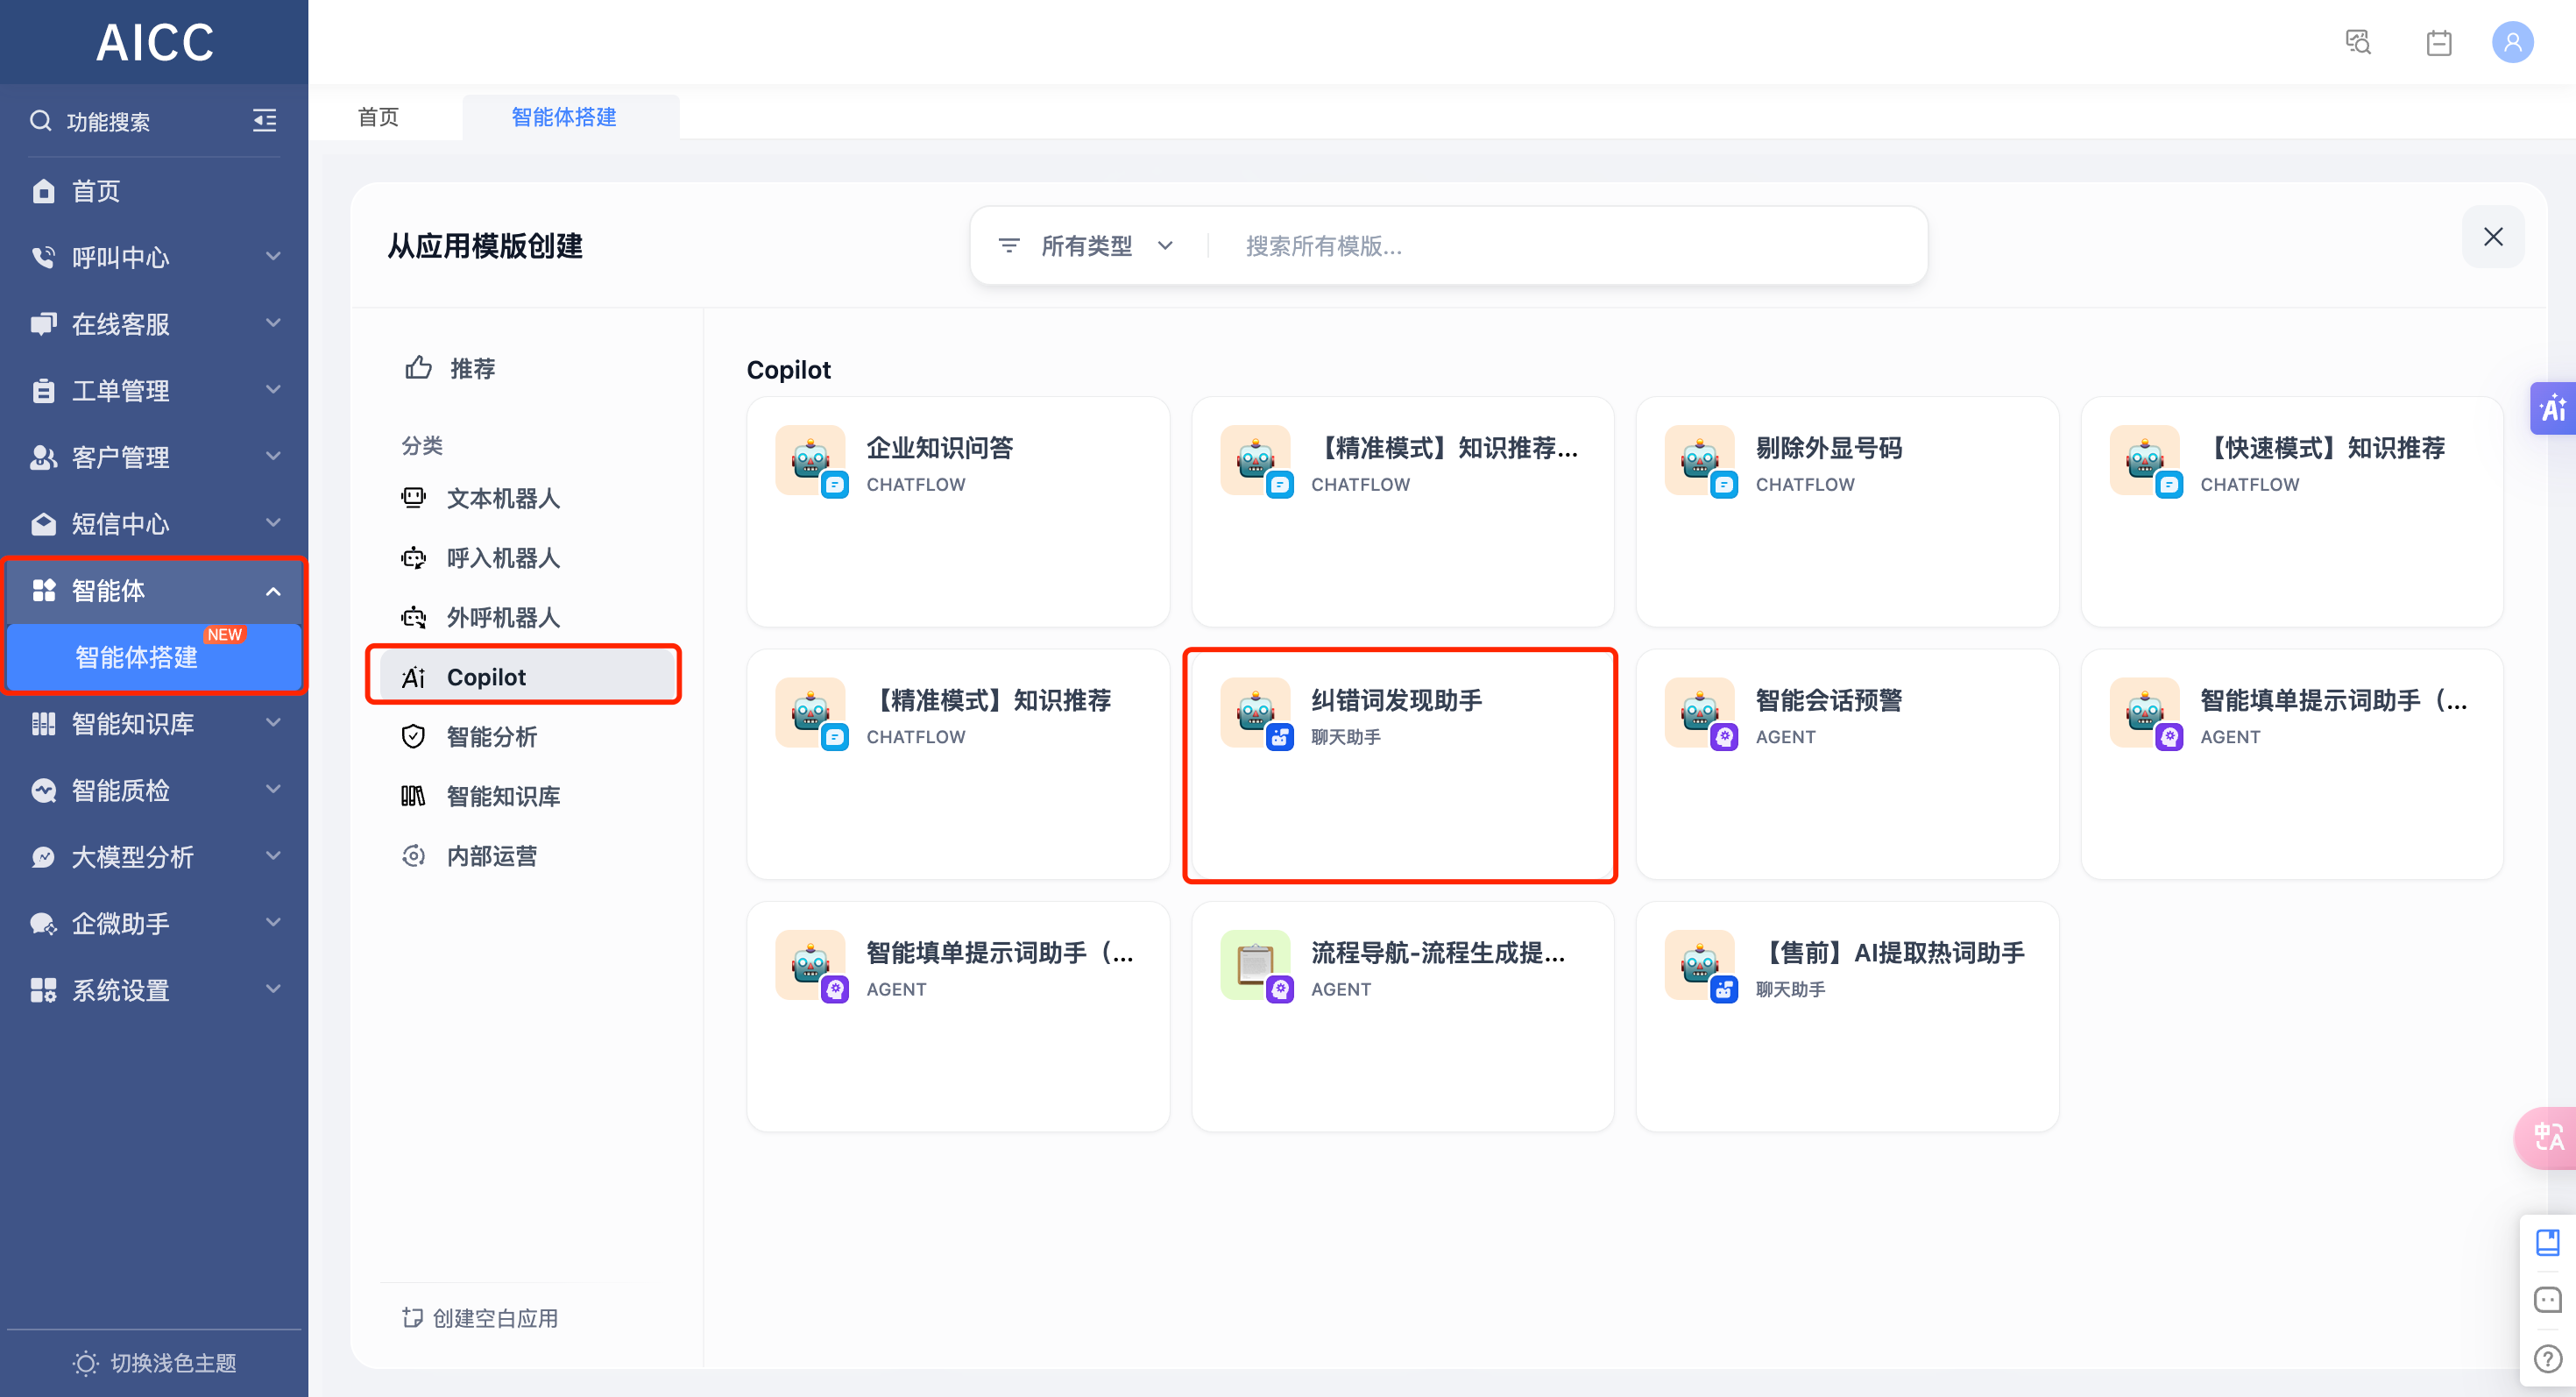Viewport: 2576px width, 1397px height.
Task: Click the home icon beside 首页 in sidebar
Action: click(43, 191)
